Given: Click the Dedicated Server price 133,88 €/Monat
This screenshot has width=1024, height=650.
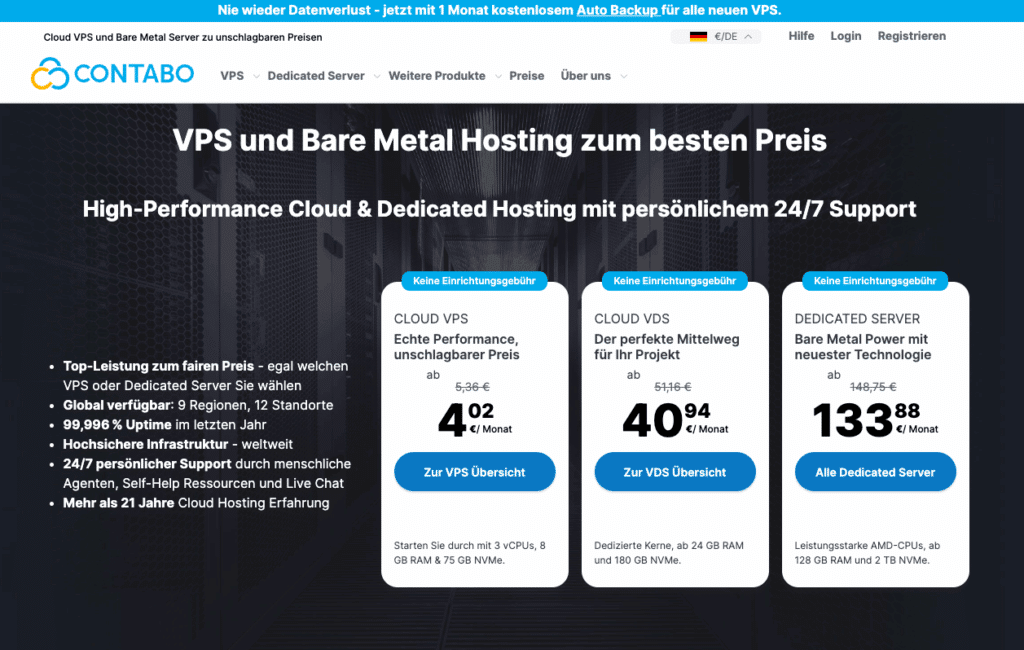Looking at the screenshot, I should pyautogui.click(x=875, y=419).
